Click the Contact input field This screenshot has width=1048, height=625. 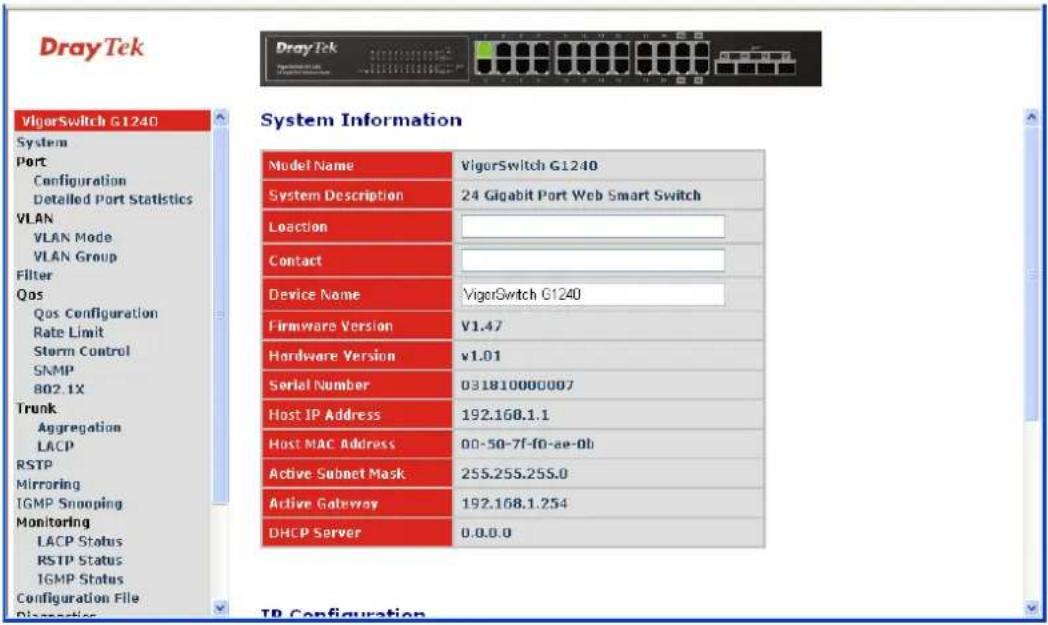point(593,260)
